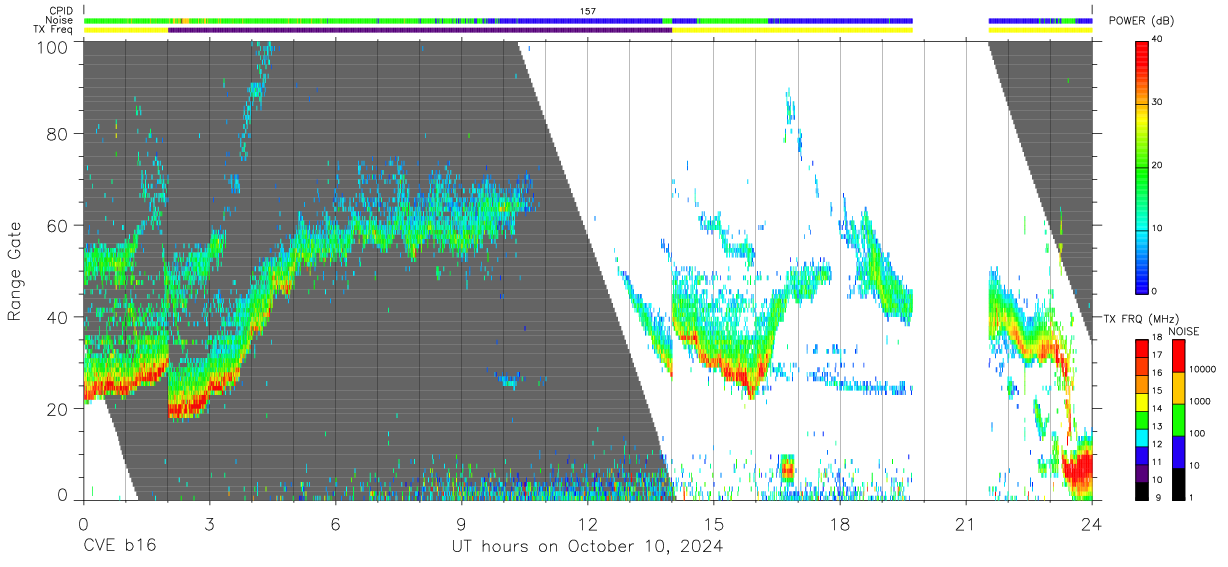Click the "24" UT hour tick label
The width and height of the screenshot is (1228, 567).
[1092, 523]
